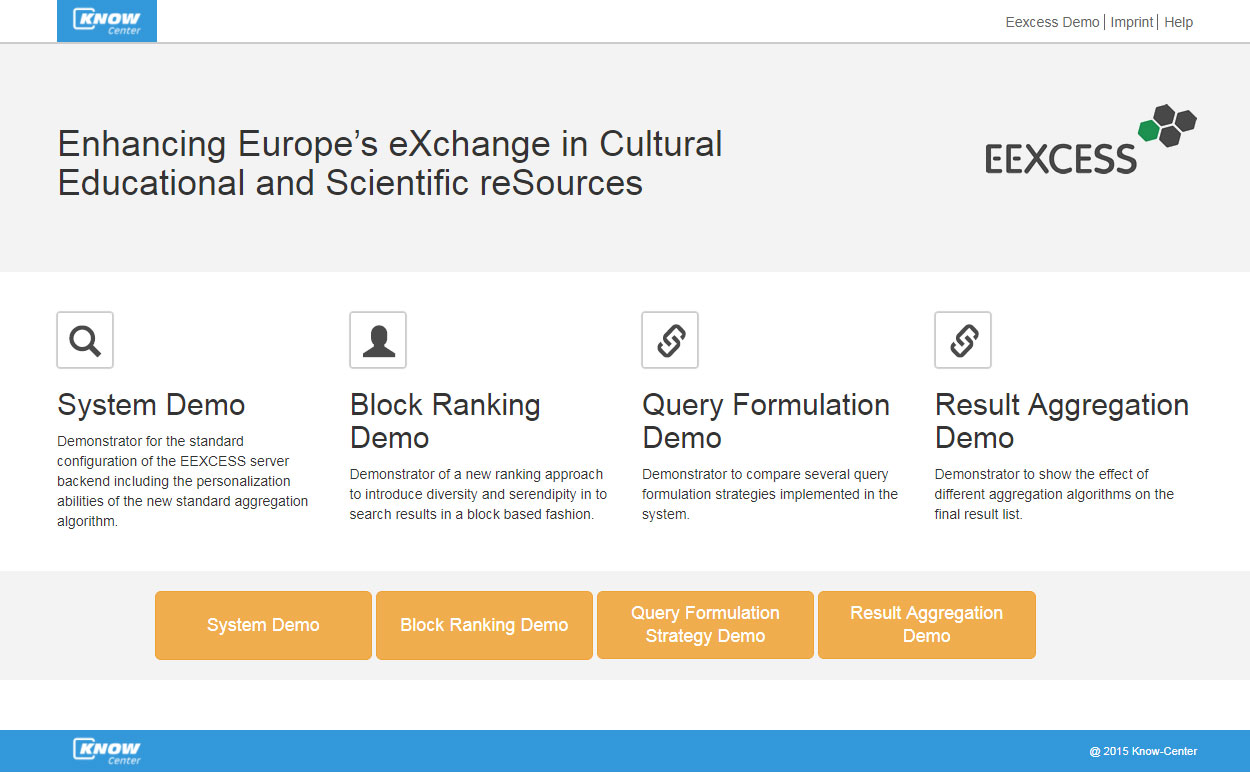This screenshot has height=774, width=1250.
Task: Launch the orange Result Aggregation Demo button
Action: tap(927, 625)
